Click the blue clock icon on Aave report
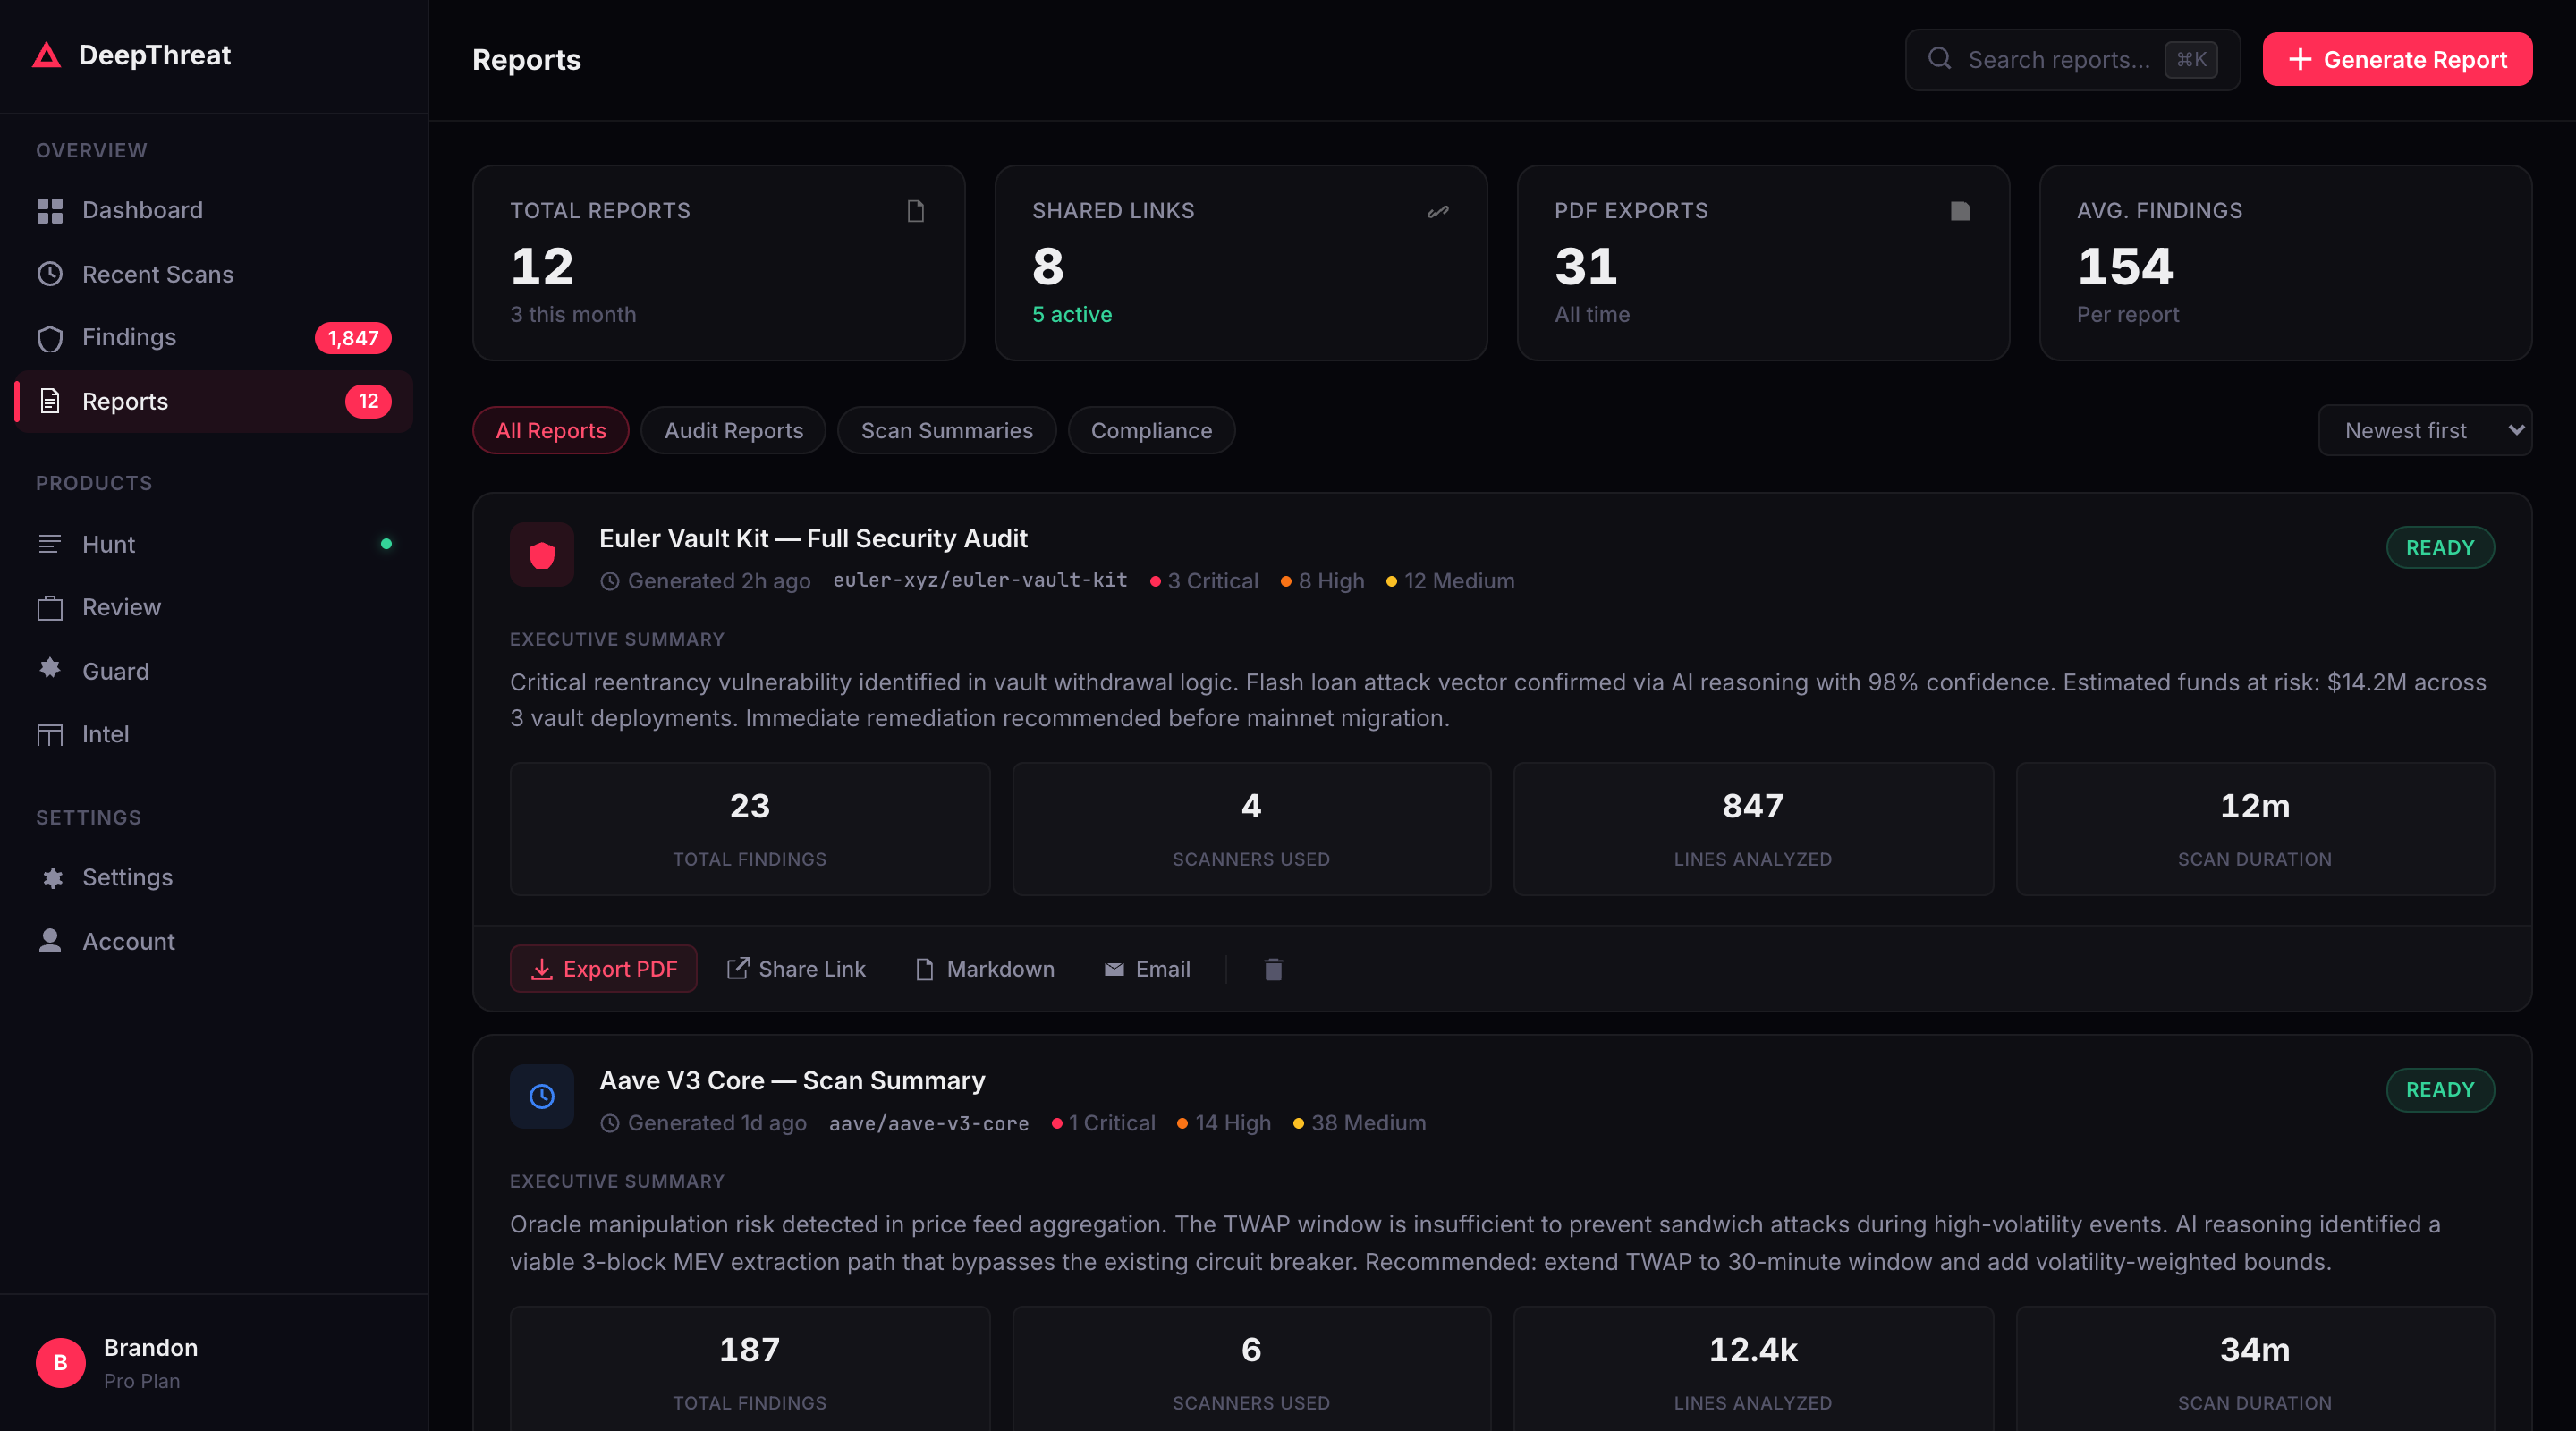2576x1431 pixels. [541, 1097]
